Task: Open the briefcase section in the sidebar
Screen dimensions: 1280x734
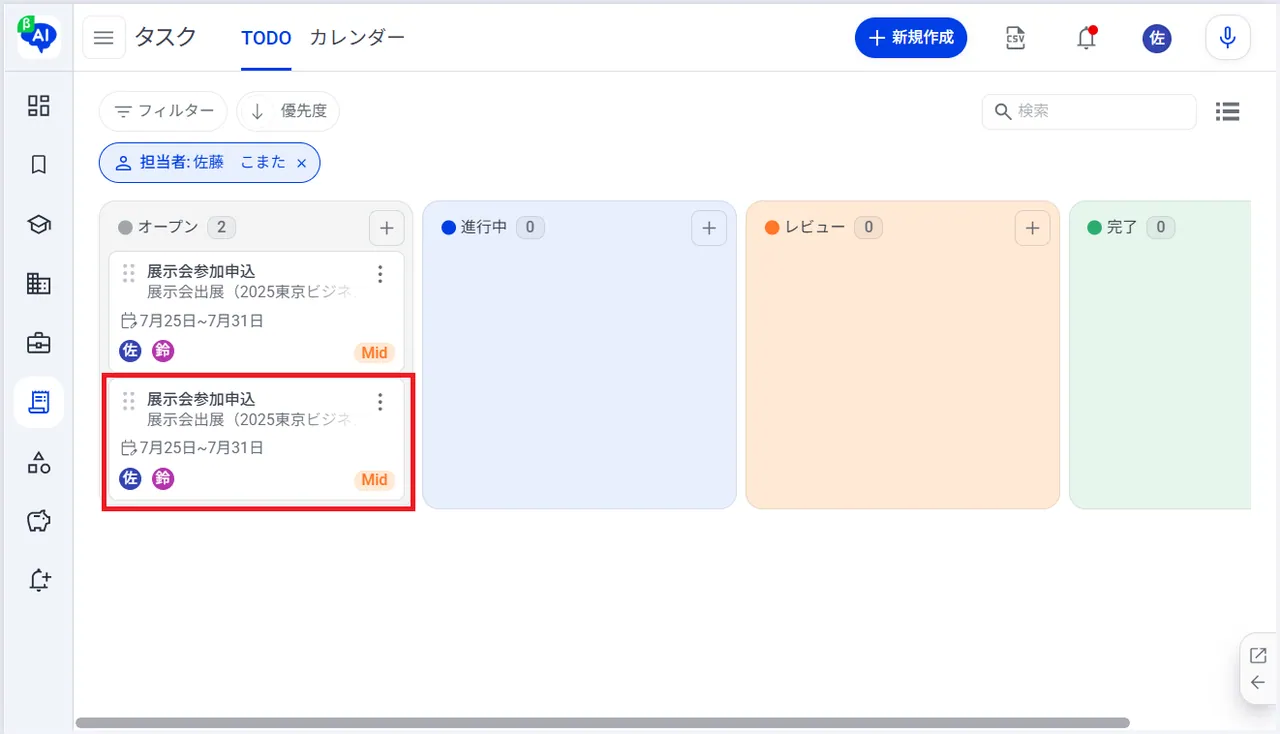Action: (x=39, y=343)
